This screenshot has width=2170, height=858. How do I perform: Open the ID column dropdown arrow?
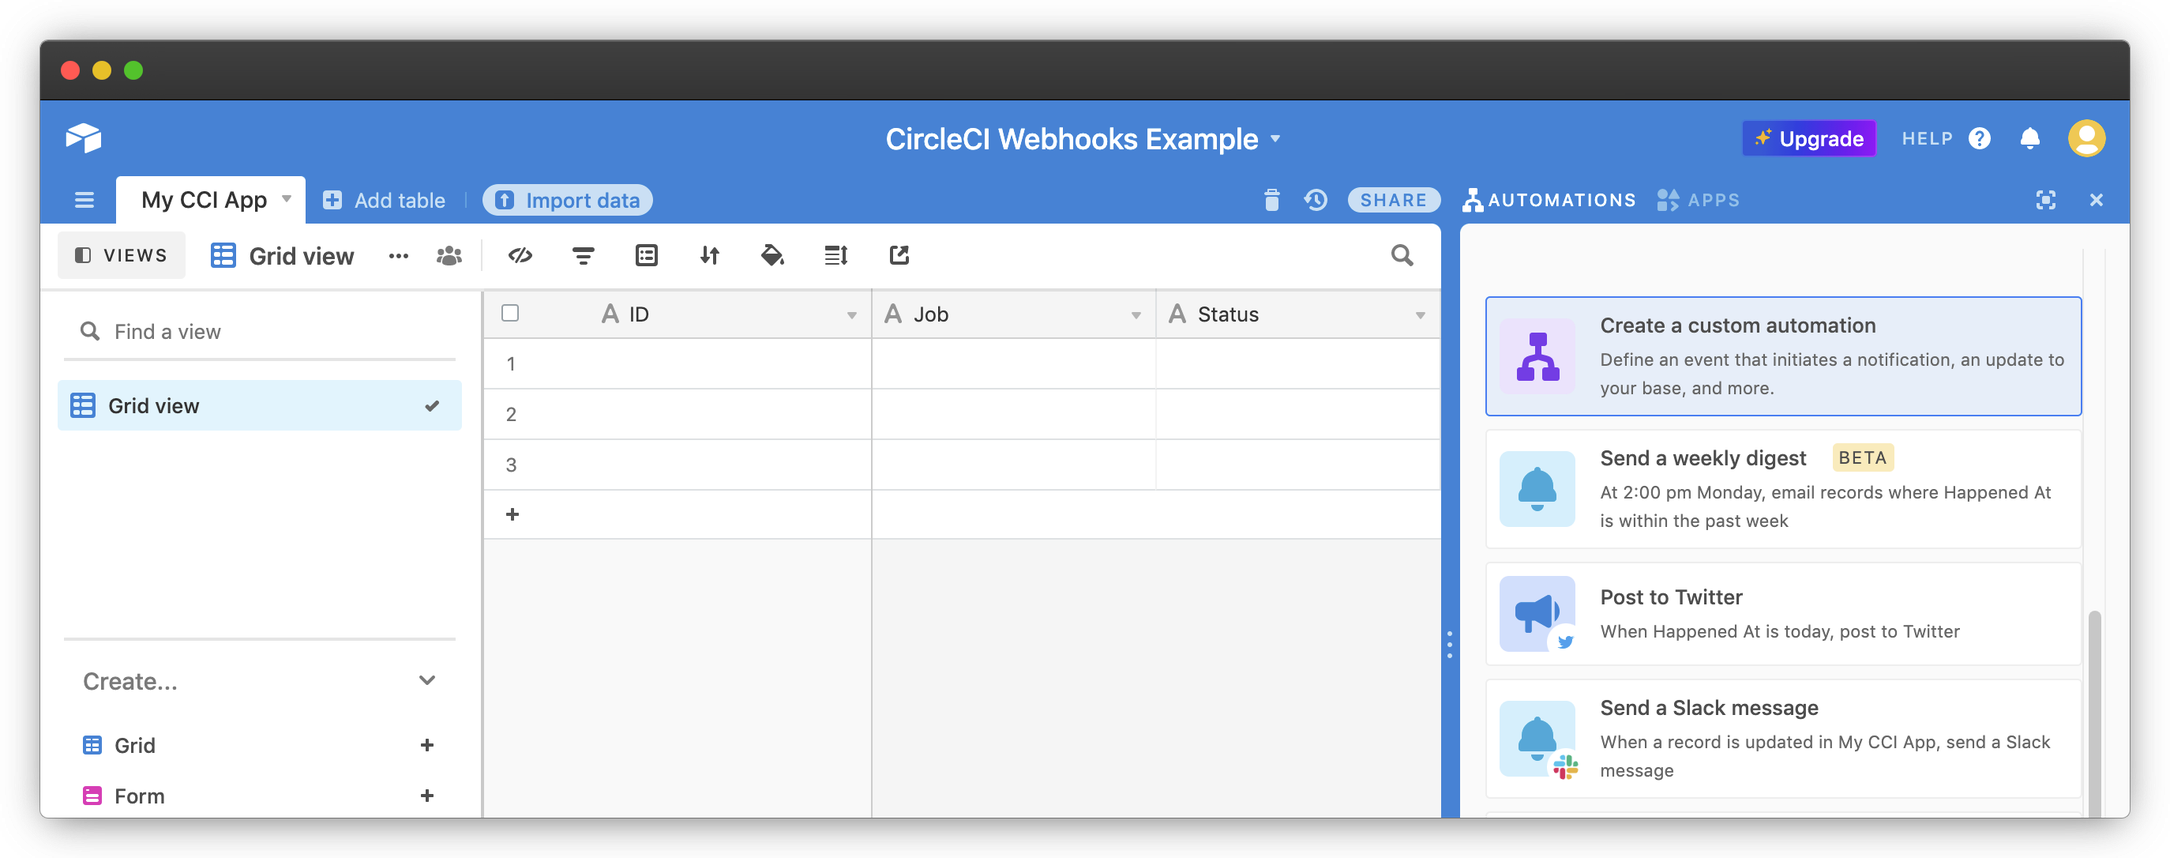[x=852, y=315]
